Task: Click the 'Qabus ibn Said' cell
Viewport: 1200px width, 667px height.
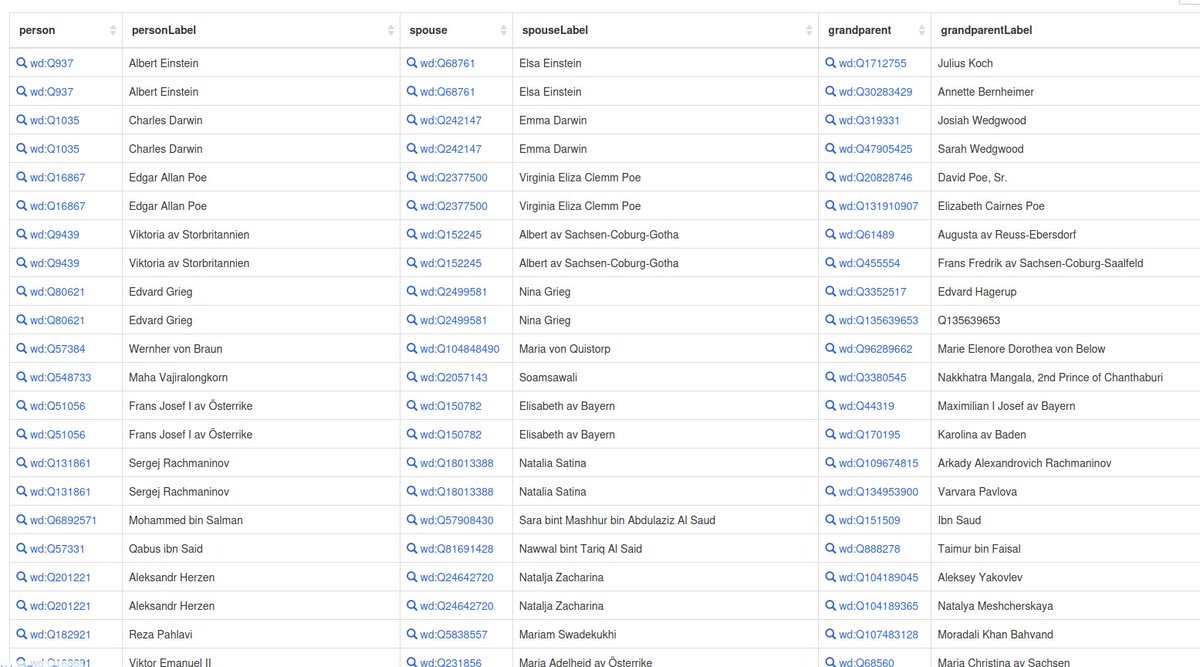Action: [261, 548]
